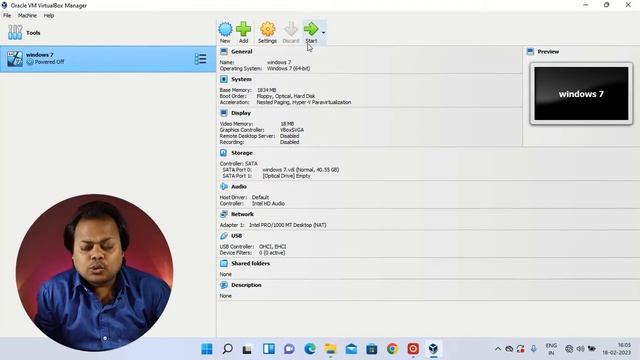This screenshot has width=640, height=360.
Task: Open the Help menu
Action: (49, 16)
